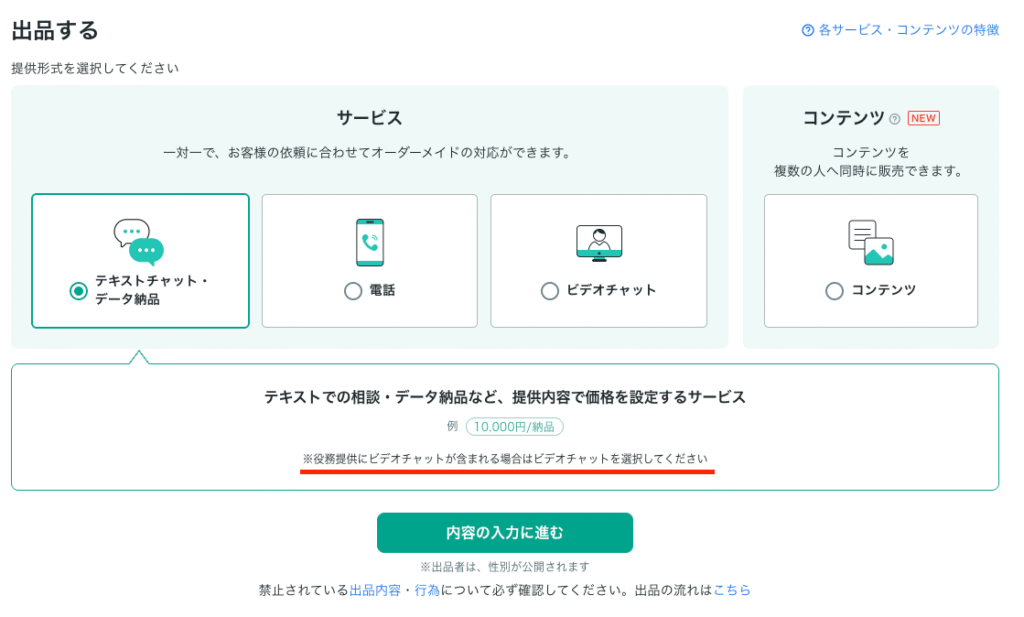Click the question mark icon before 各サービス
Image resolution: width=1024 pixels, height=617 pixels.
808,30
